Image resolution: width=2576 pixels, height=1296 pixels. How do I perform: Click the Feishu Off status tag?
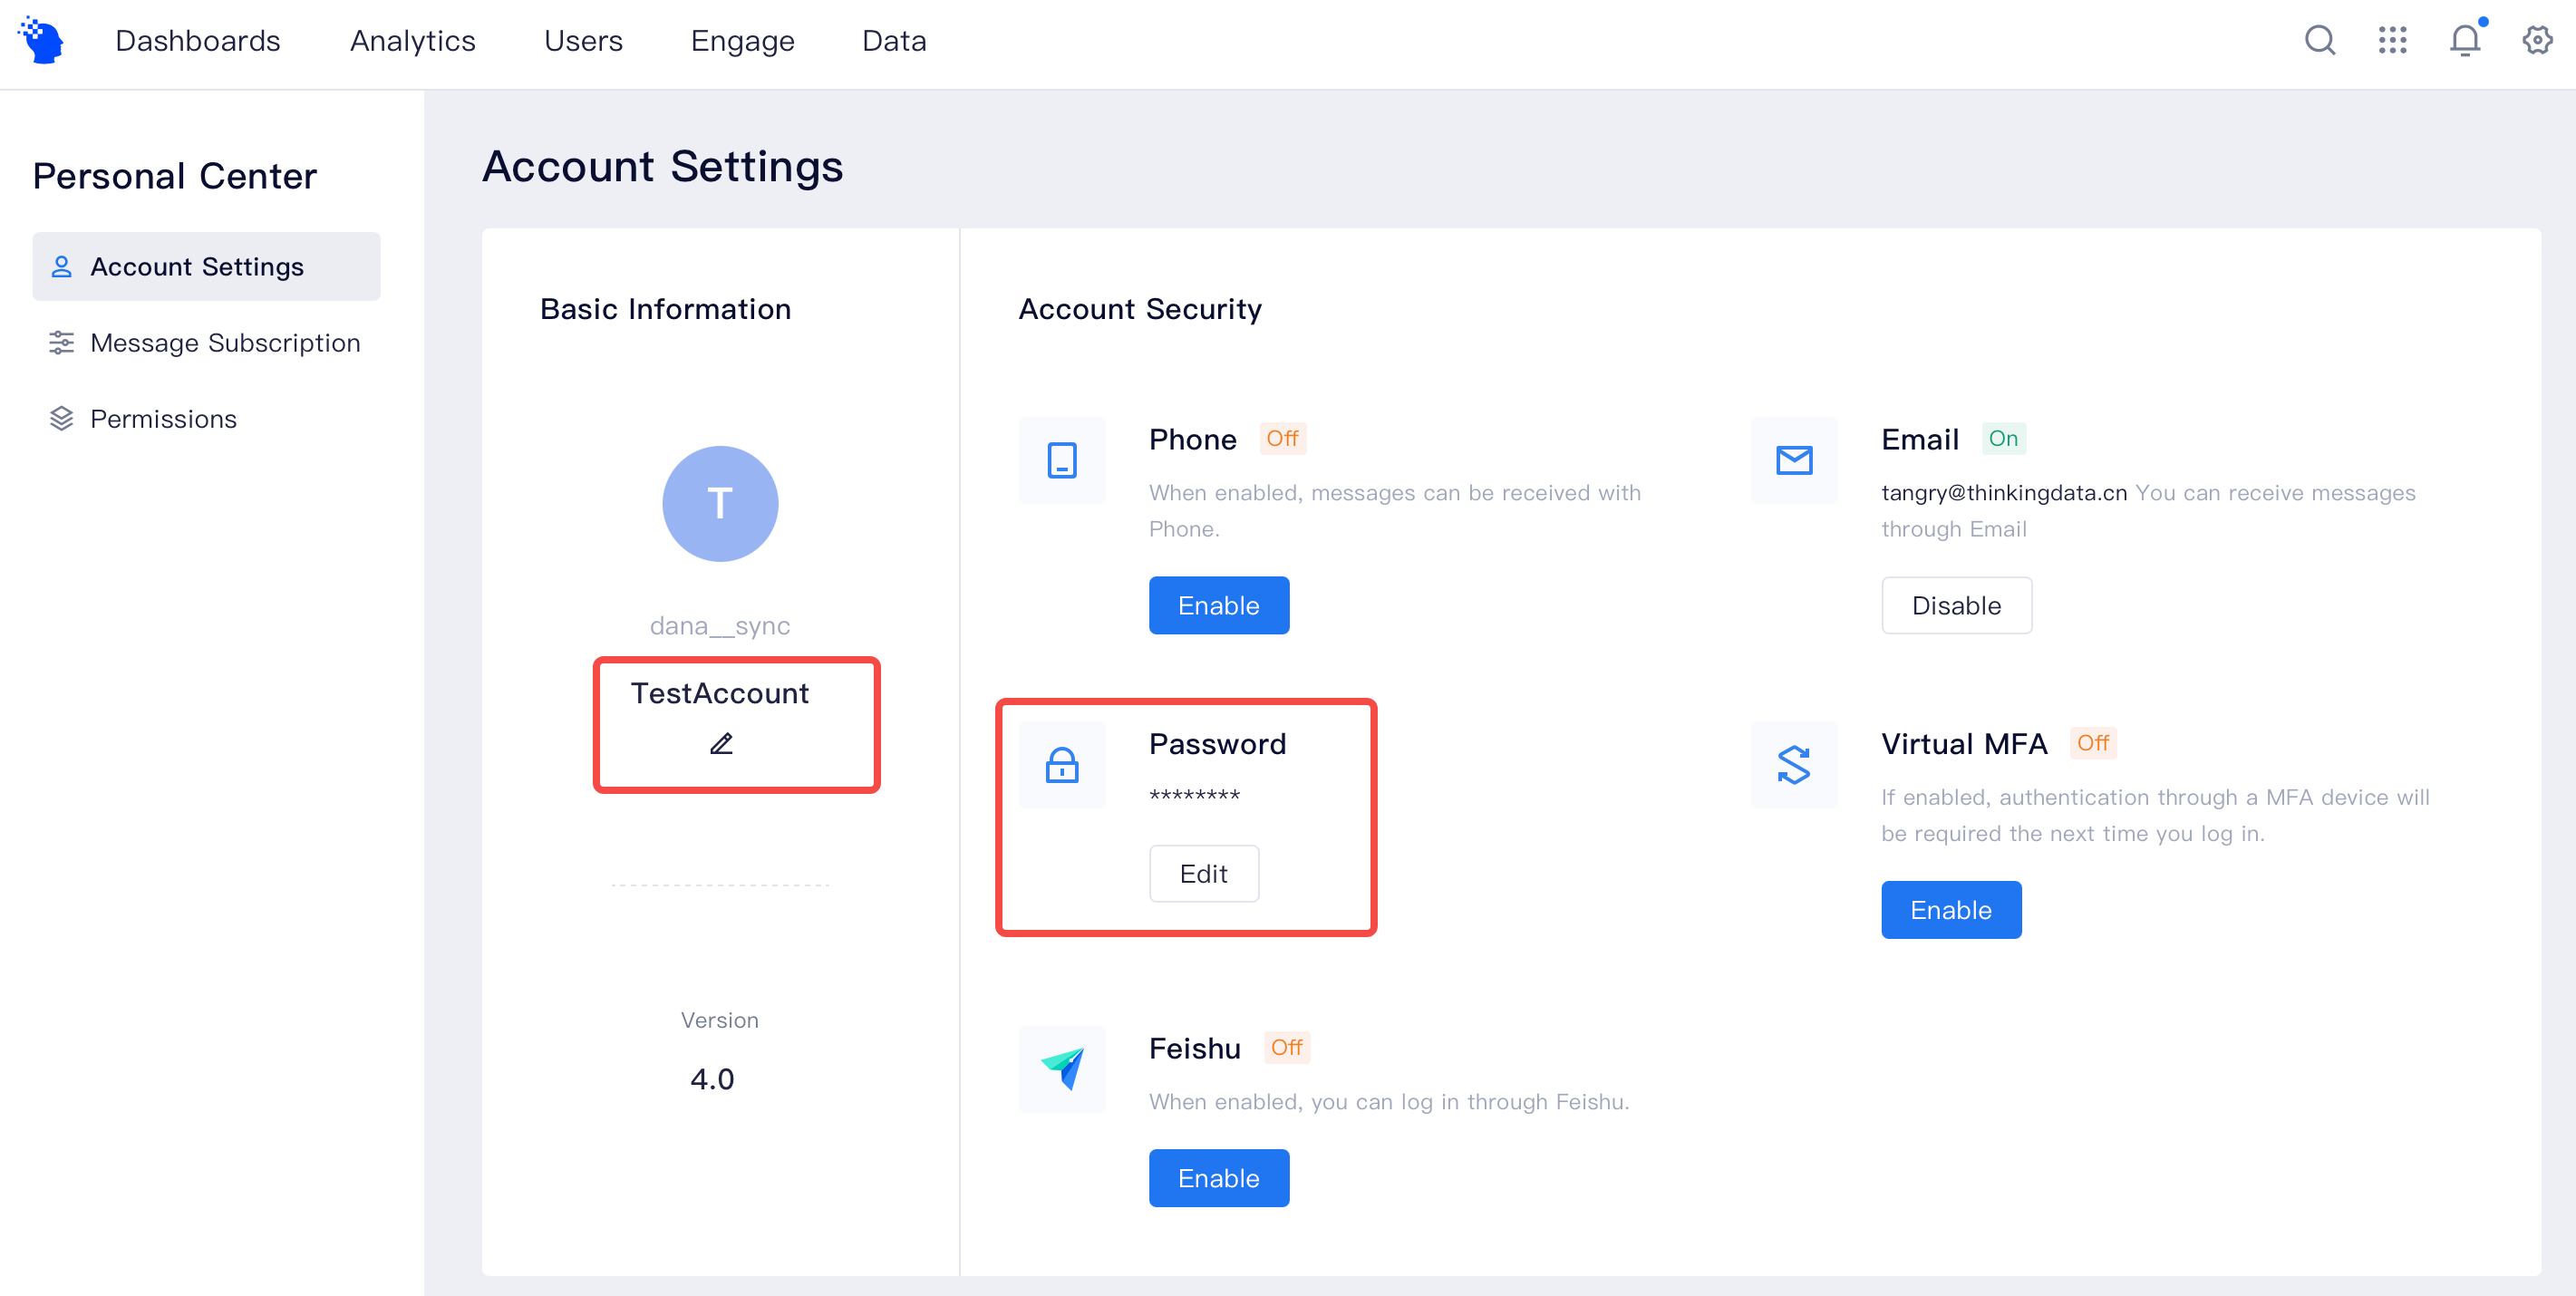tap(1287, 1048)
